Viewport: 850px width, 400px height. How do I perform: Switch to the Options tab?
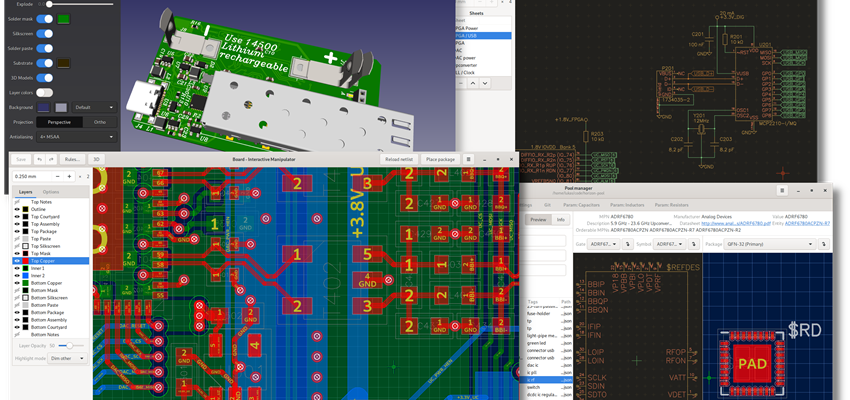click(51, 191)
